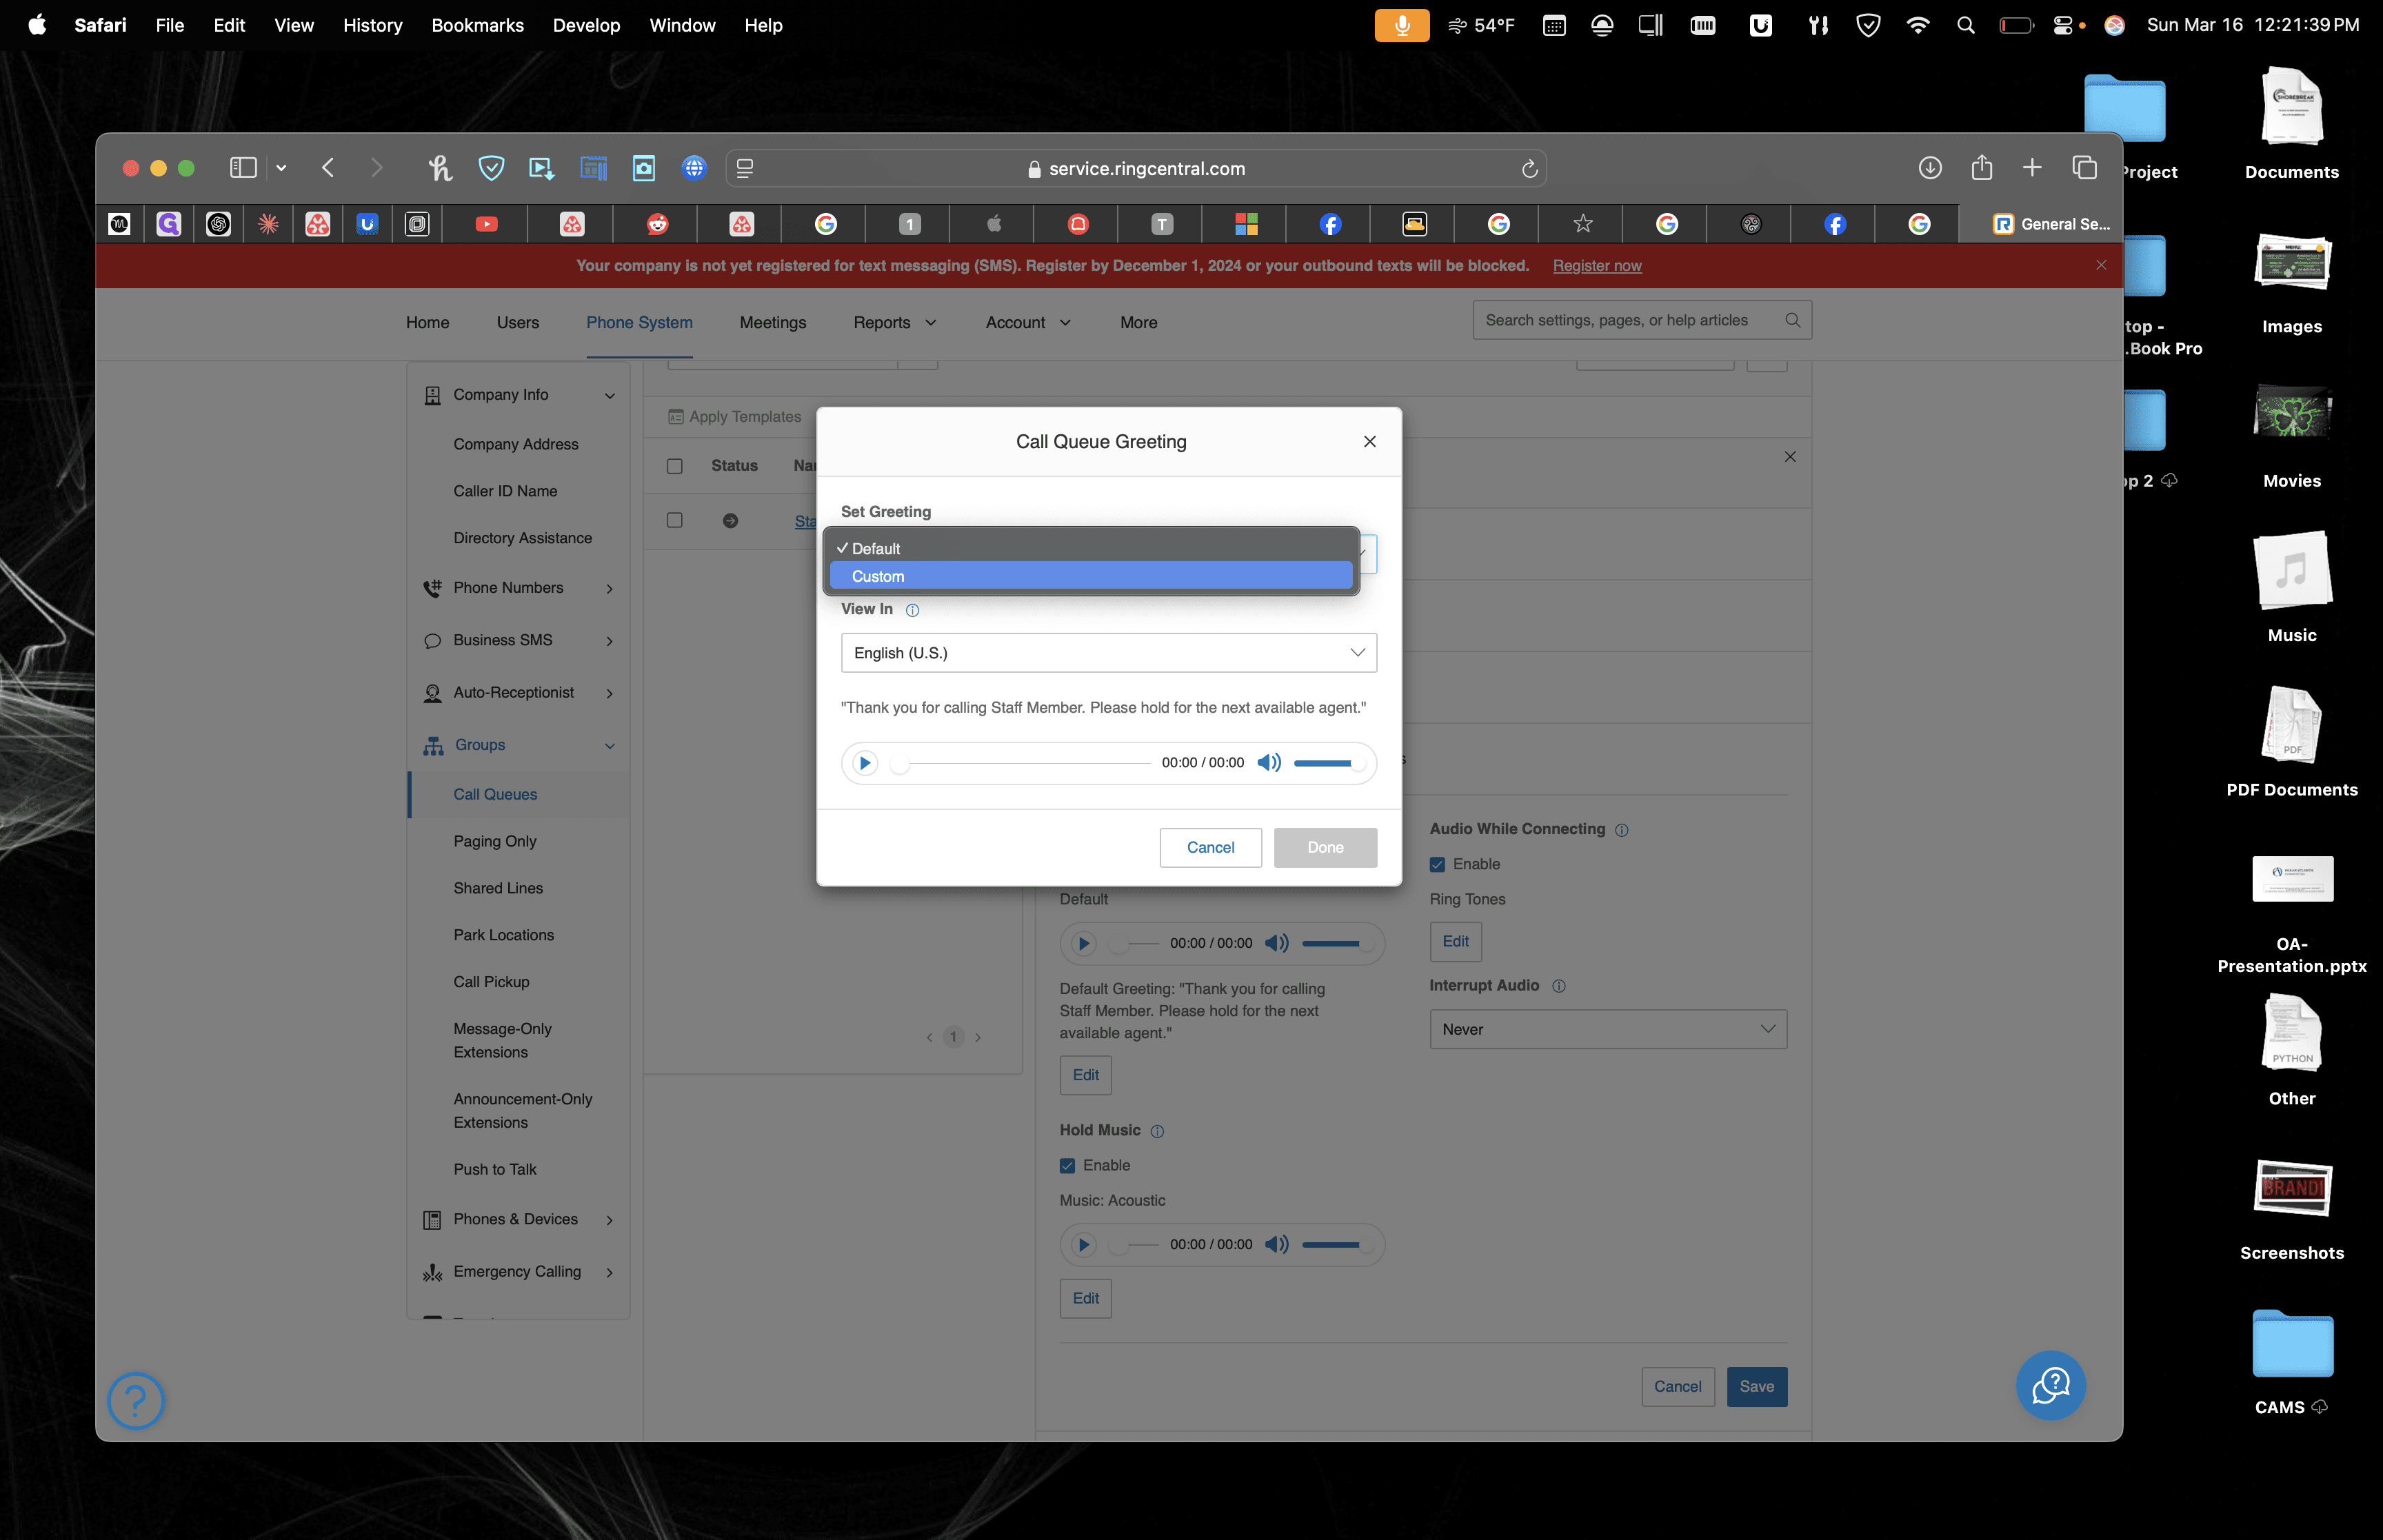Open Safari tab overview icon
2383x1540 pixels.
tap(2084, 168)
